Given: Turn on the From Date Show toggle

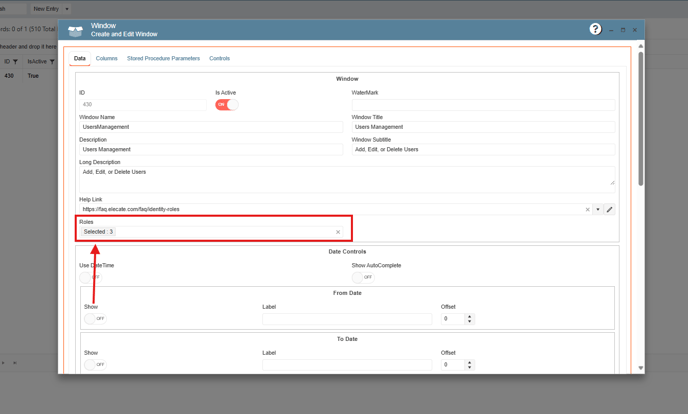Looking at the screenshot, I should [x=95, y=318].
